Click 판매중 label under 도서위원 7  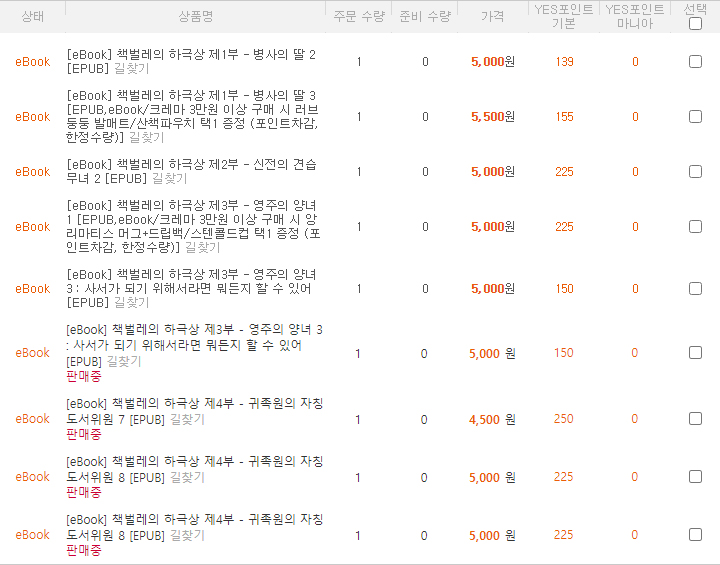click(x=84, y=434)
